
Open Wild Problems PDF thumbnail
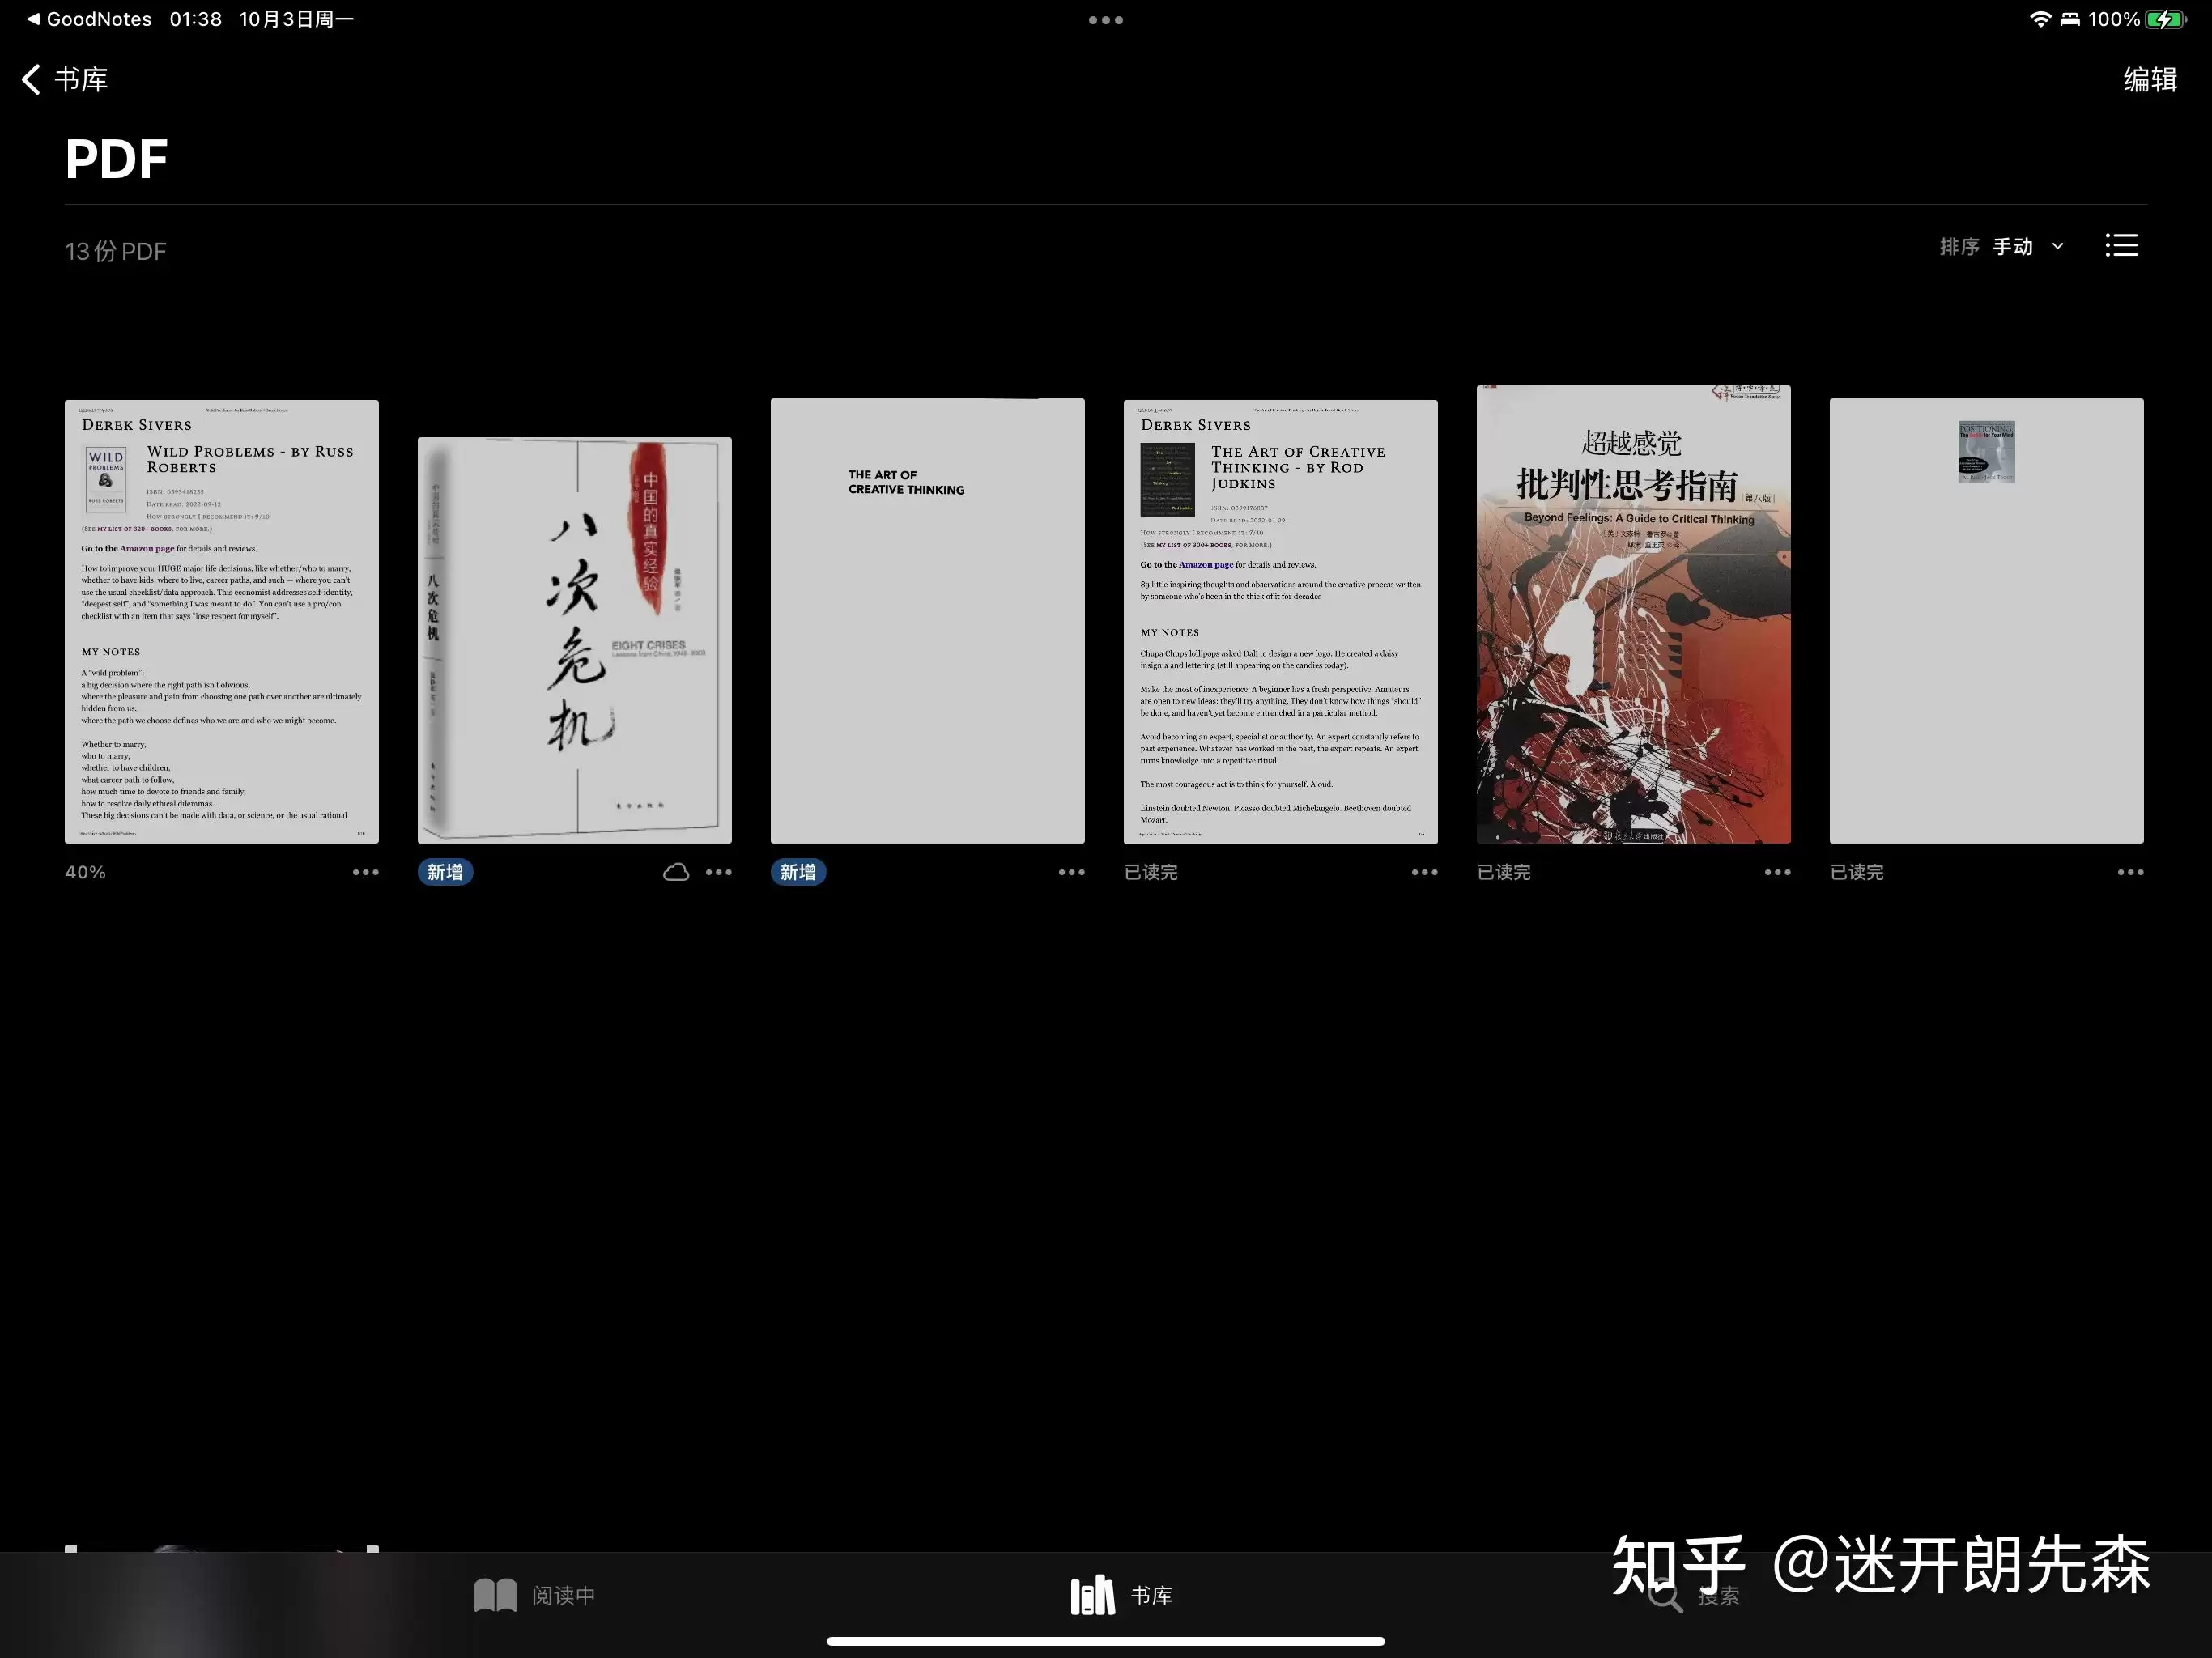221,621
